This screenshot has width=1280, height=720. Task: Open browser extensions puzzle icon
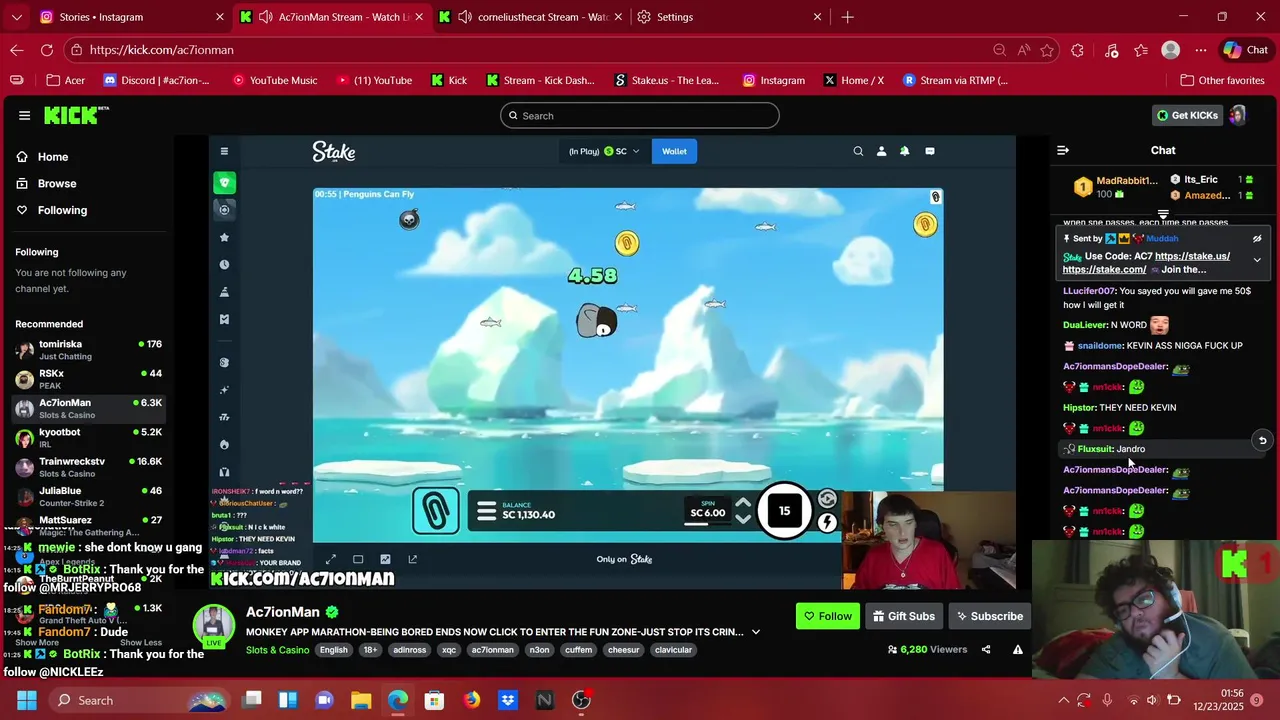tap(1077, 50)
